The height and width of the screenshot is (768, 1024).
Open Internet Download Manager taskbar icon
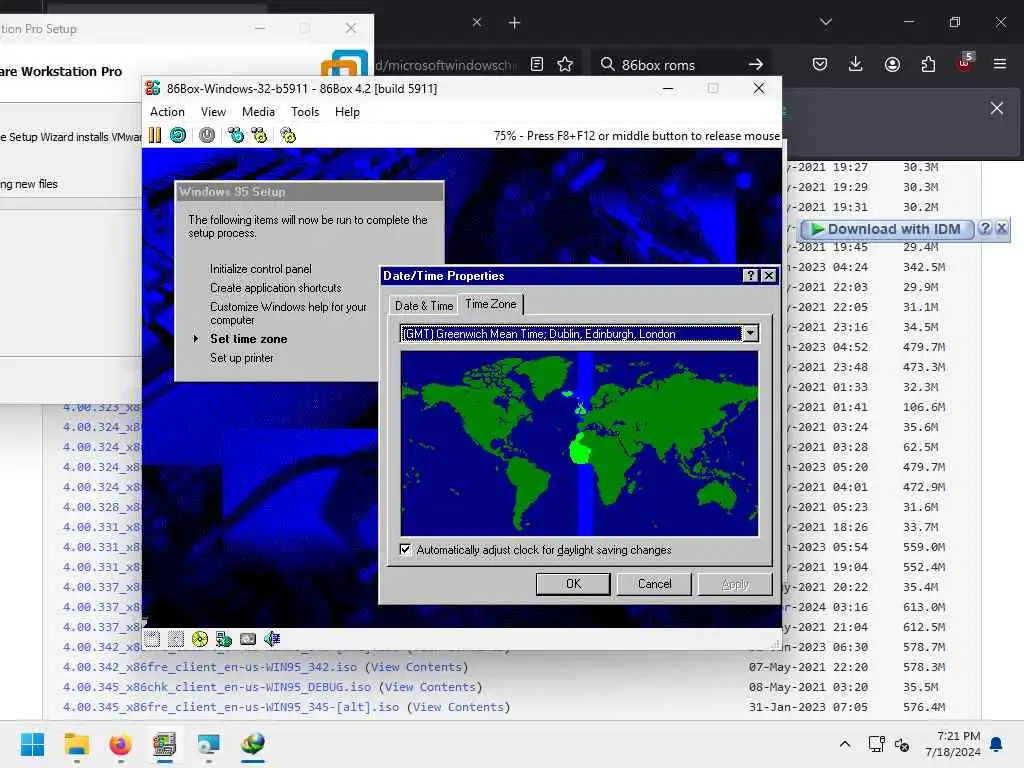click(x=253, y=744)
